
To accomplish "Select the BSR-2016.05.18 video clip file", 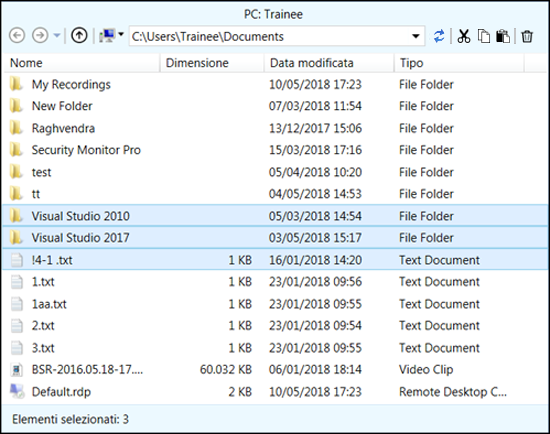I will 275,369.
